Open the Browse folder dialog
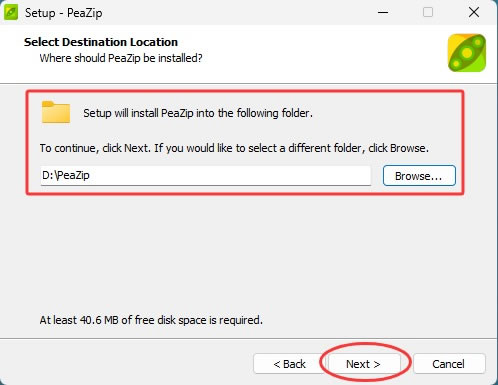 [419, 176]
